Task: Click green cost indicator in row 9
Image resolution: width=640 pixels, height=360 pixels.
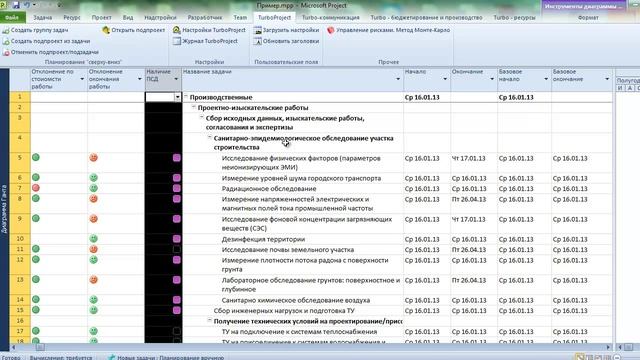Action: (36, 218)
